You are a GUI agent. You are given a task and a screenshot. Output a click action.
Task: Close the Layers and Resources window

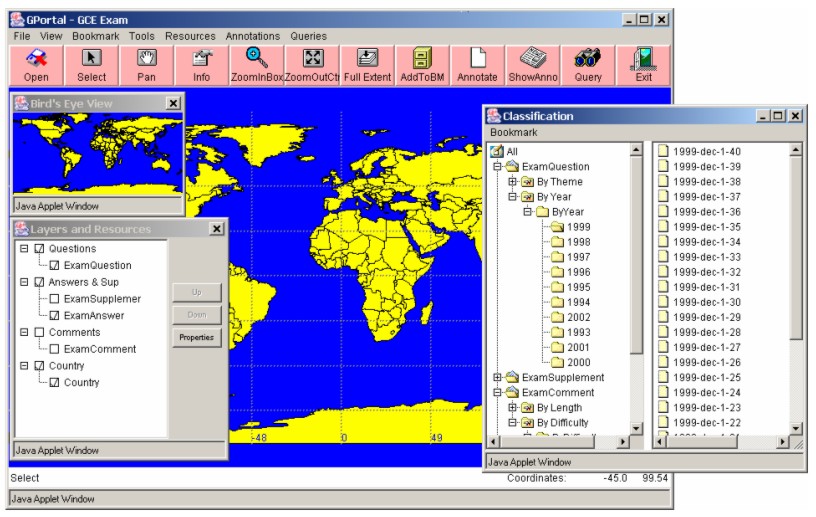[x=216, y=229]
